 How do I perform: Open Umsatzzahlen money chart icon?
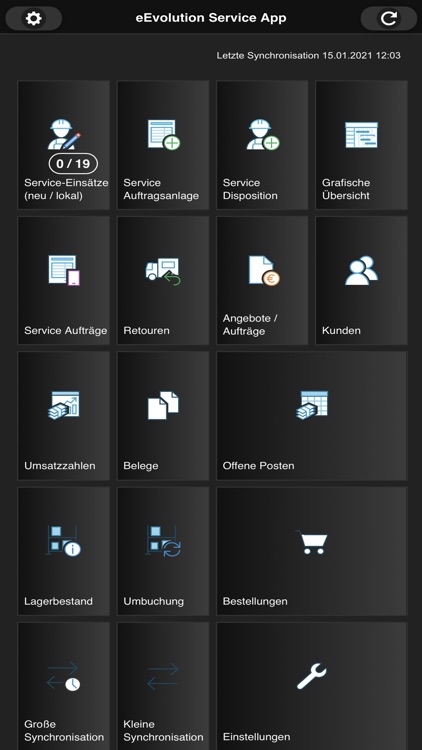coord(64,406)
